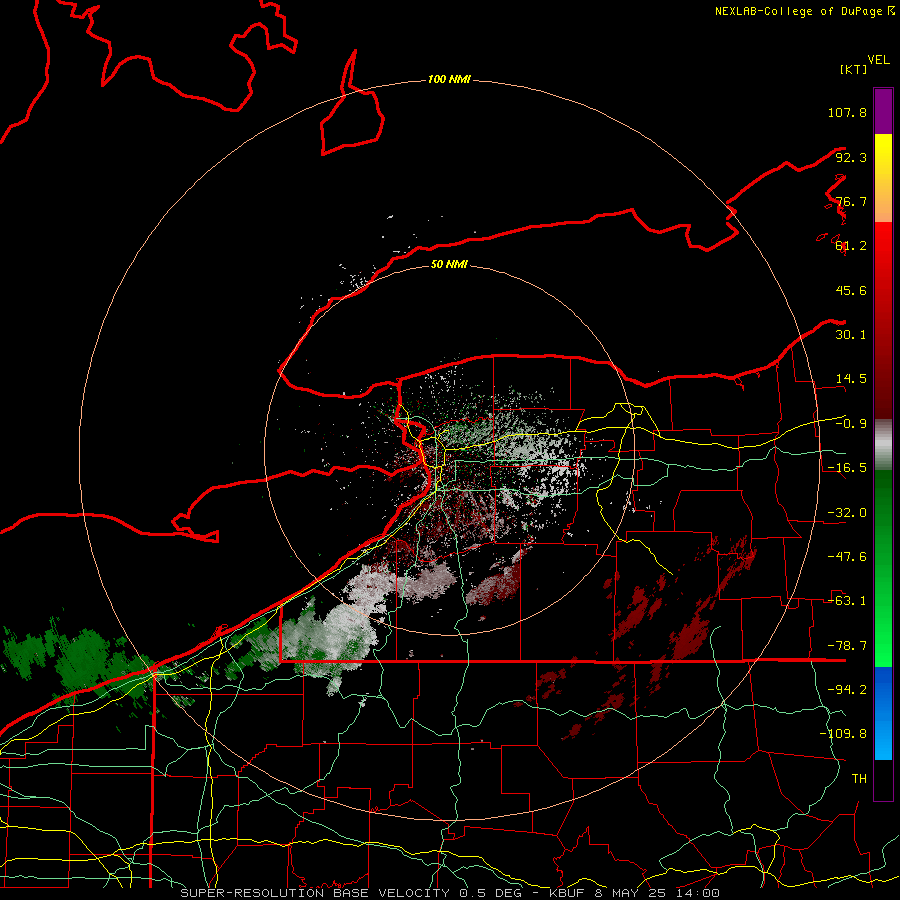
Task: Select the 76.7 velocity scale value
Action: point(851,201)
